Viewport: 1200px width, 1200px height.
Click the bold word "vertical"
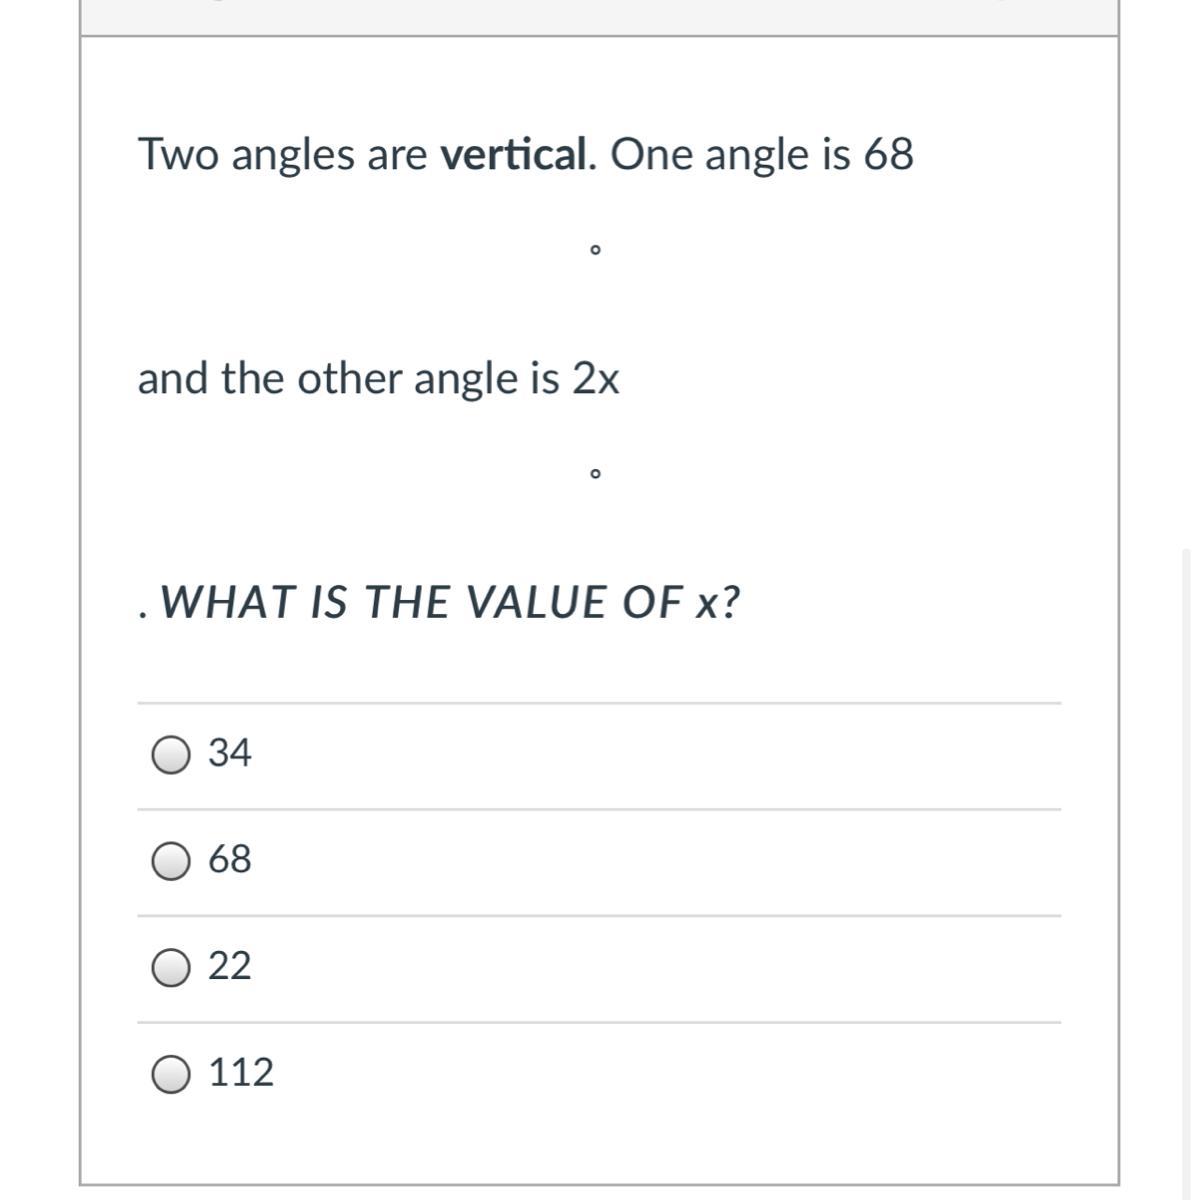click(x=514, y=155)
